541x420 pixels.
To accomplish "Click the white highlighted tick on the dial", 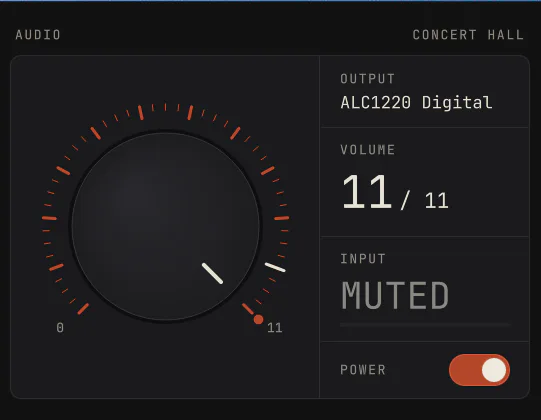I will [x=275, y=267].
